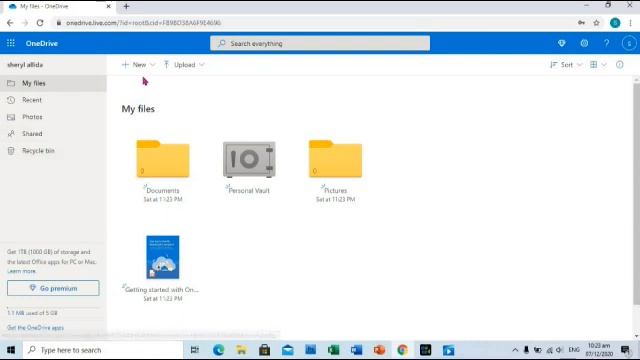Open the details info pane icon
Image resolution: width=640 pixels, height=360 pixels.
point(620,64)
